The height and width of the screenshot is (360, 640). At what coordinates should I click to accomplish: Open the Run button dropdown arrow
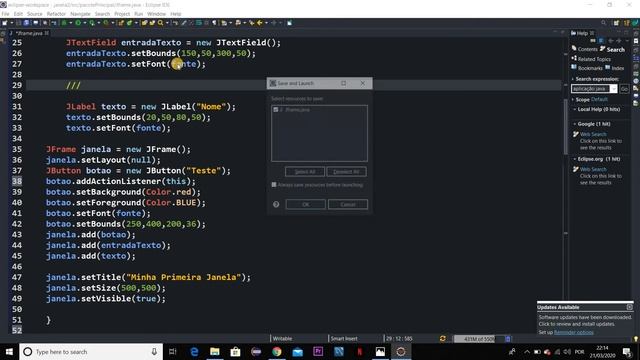tap(84, 23)
